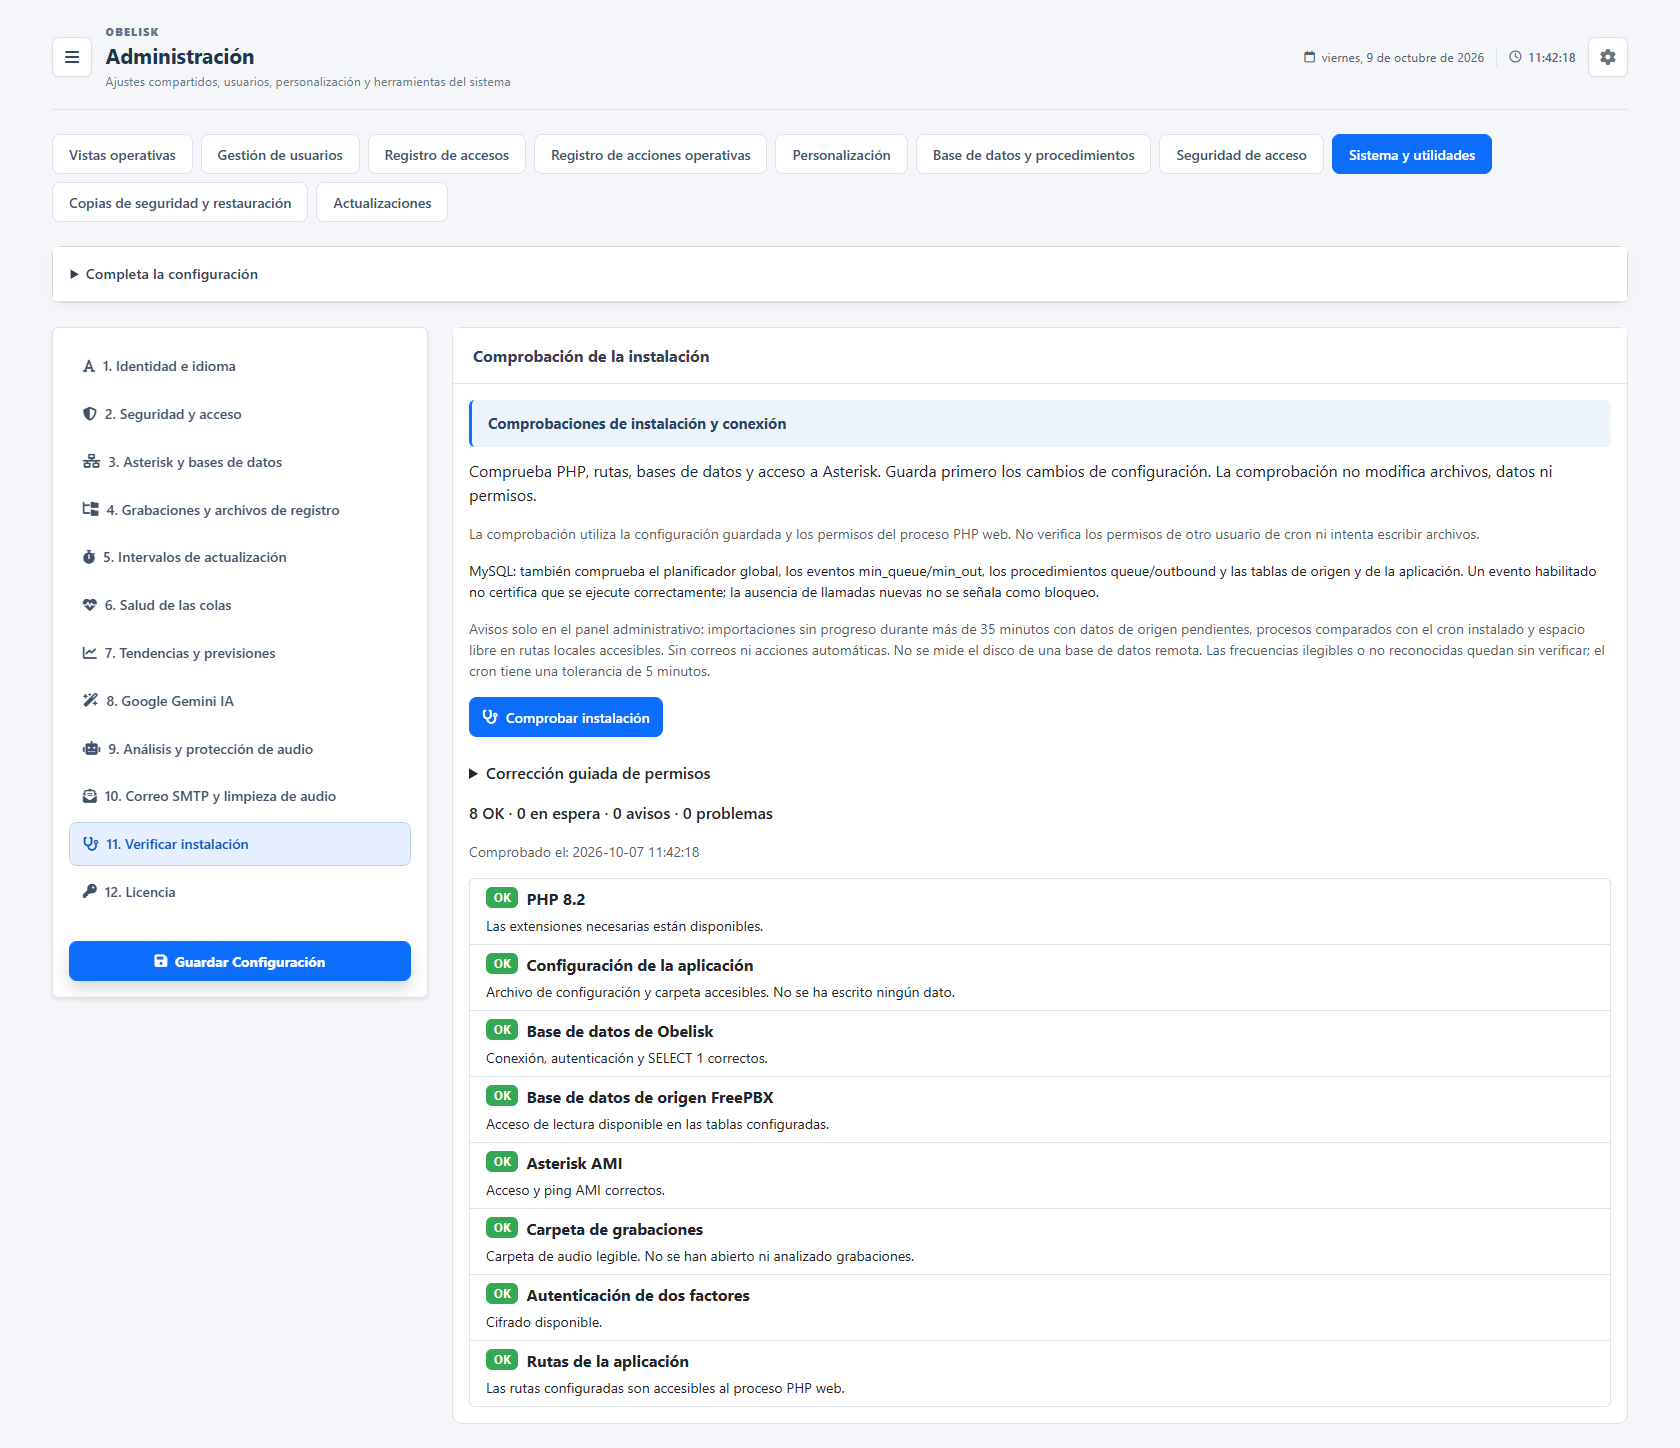
Task: Click the Base de datos de origen FreePBX title
Action: pyautogui.click(x=650, y=1098)
